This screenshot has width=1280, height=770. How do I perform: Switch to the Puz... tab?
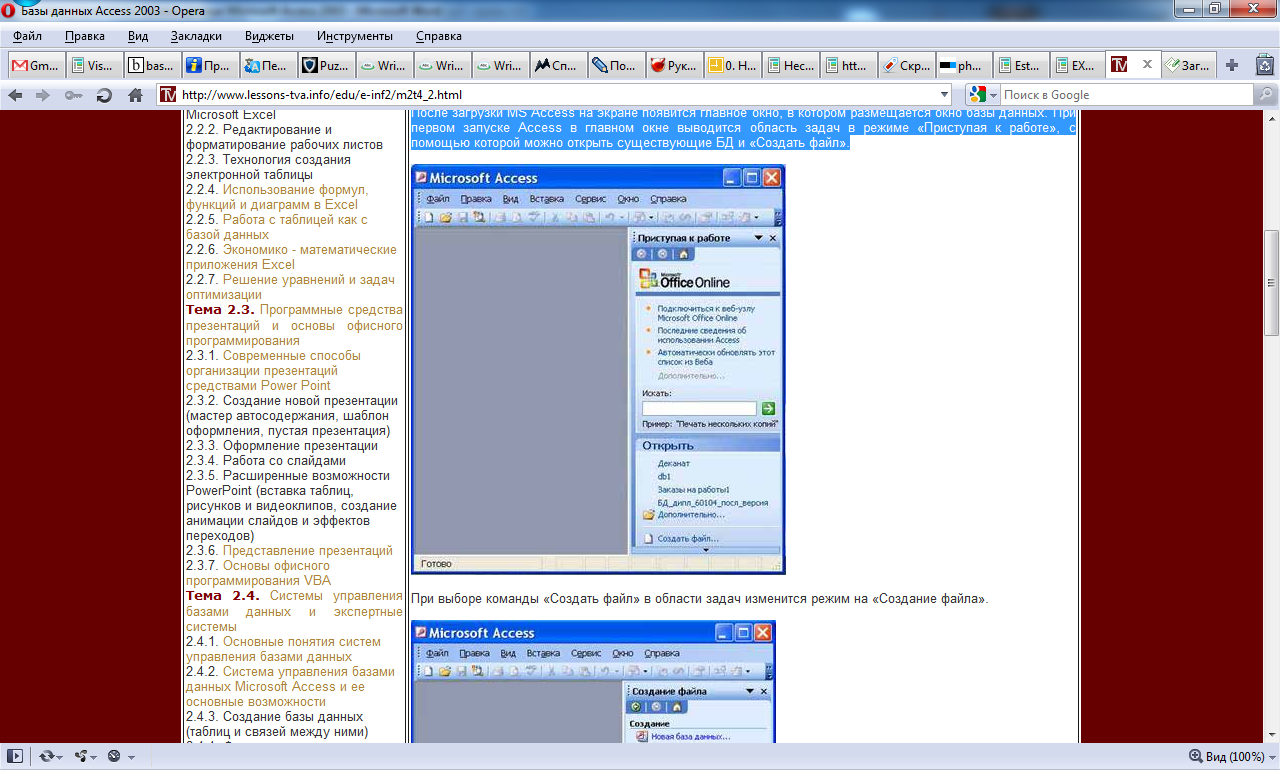[326, 66]
